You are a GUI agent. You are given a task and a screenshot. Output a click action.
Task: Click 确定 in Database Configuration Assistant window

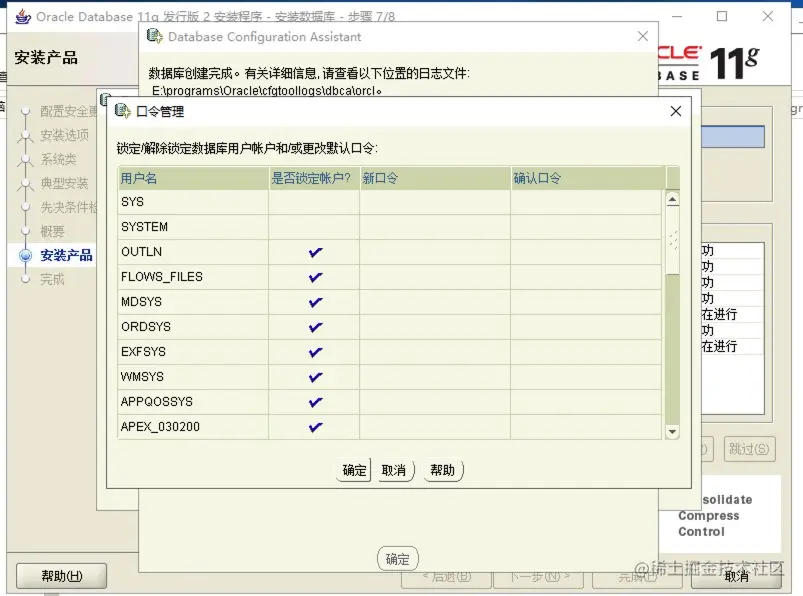point(397,559)
